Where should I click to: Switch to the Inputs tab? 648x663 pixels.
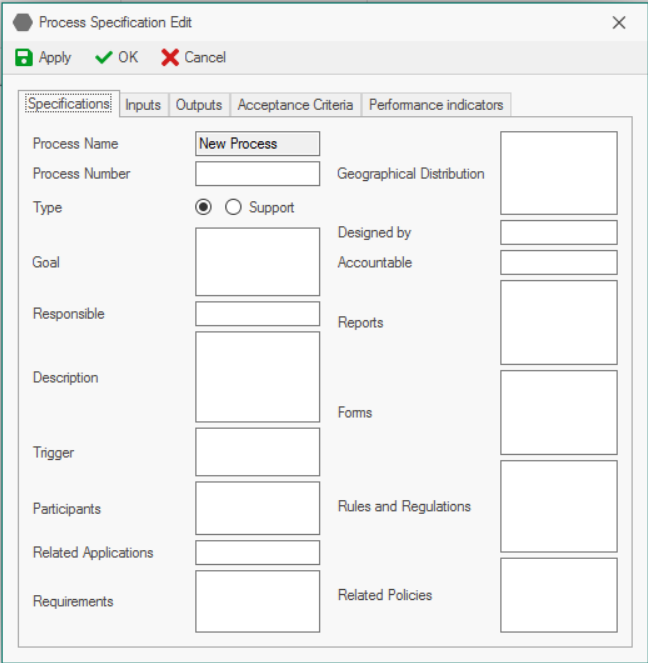(x=143, y=105)
